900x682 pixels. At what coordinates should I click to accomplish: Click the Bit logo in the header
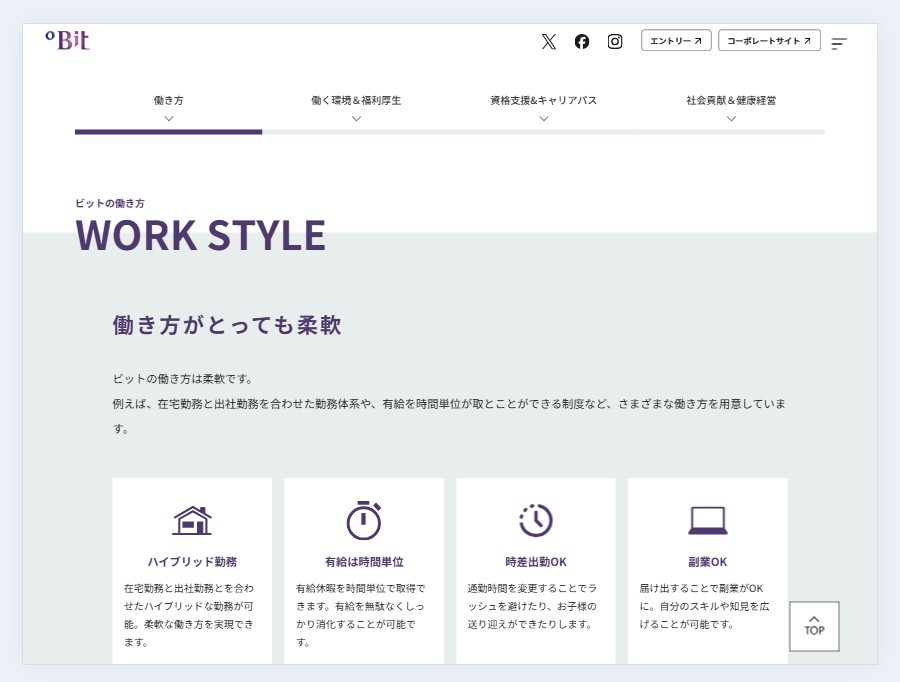pyautogui.click(x=68, y=40)
